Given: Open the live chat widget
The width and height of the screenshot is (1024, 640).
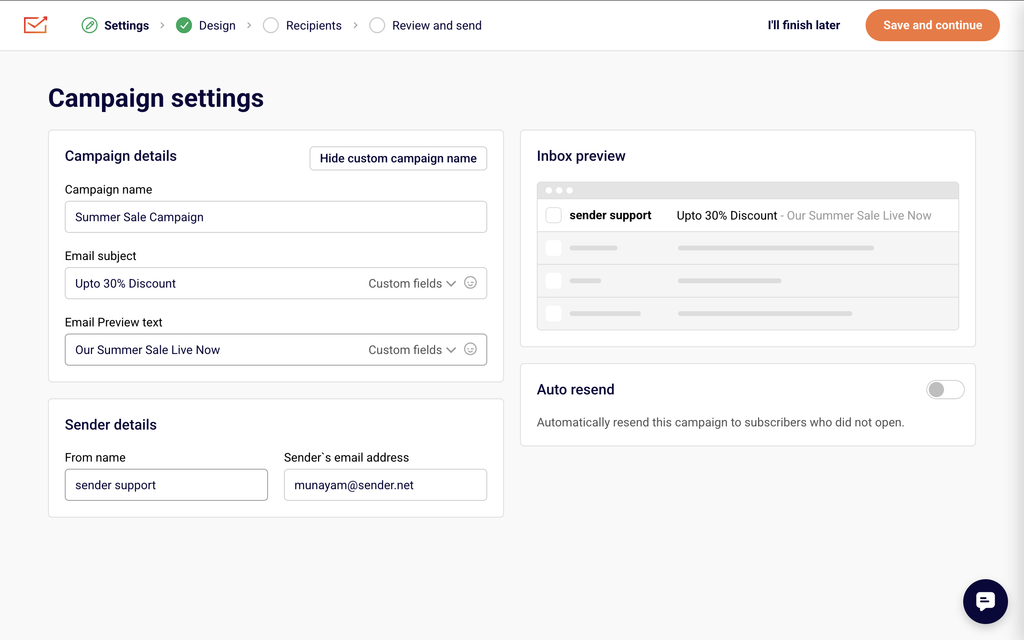Looking at the screenshot, I should (985, 601).
